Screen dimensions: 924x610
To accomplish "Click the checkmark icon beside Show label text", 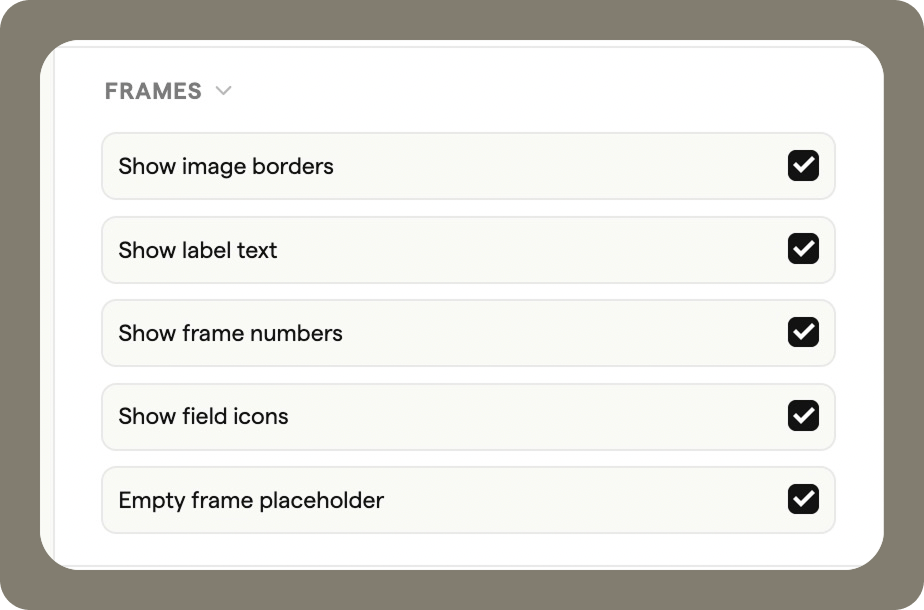I will pos(804,250).
